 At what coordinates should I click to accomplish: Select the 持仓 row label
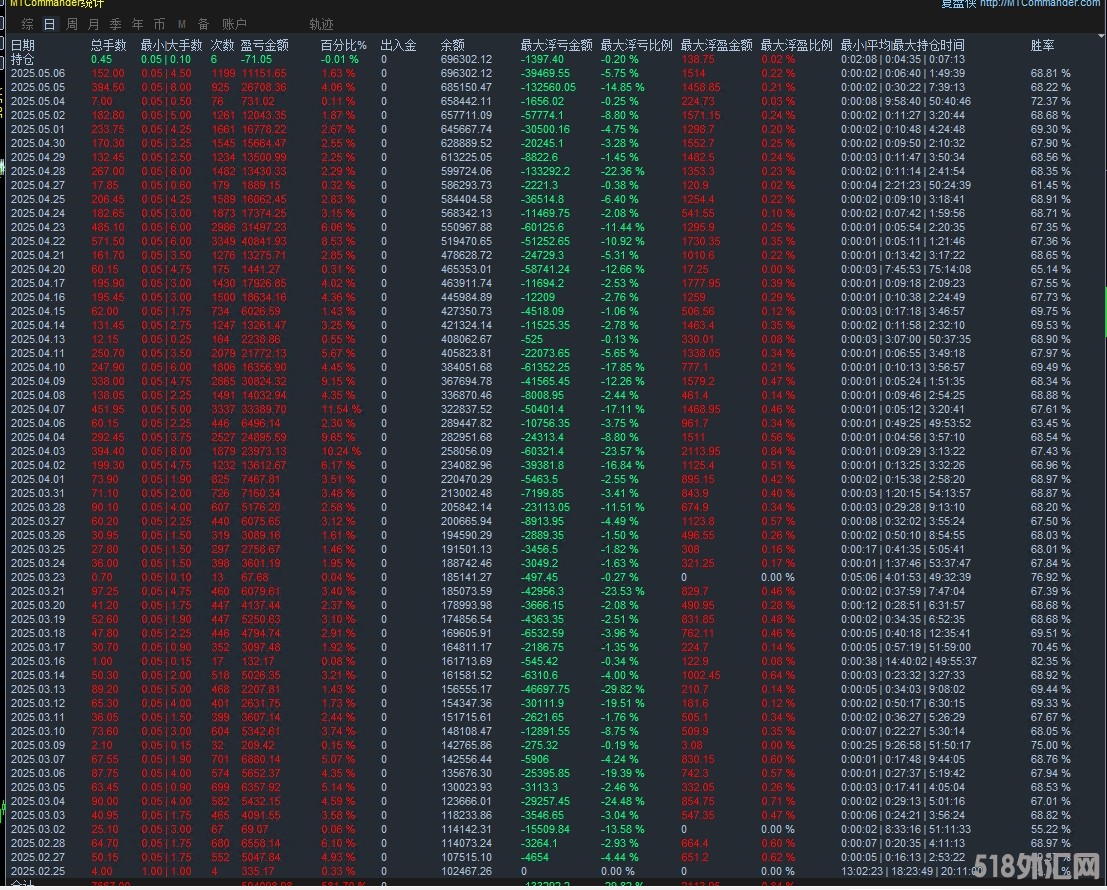click(22, 59)
